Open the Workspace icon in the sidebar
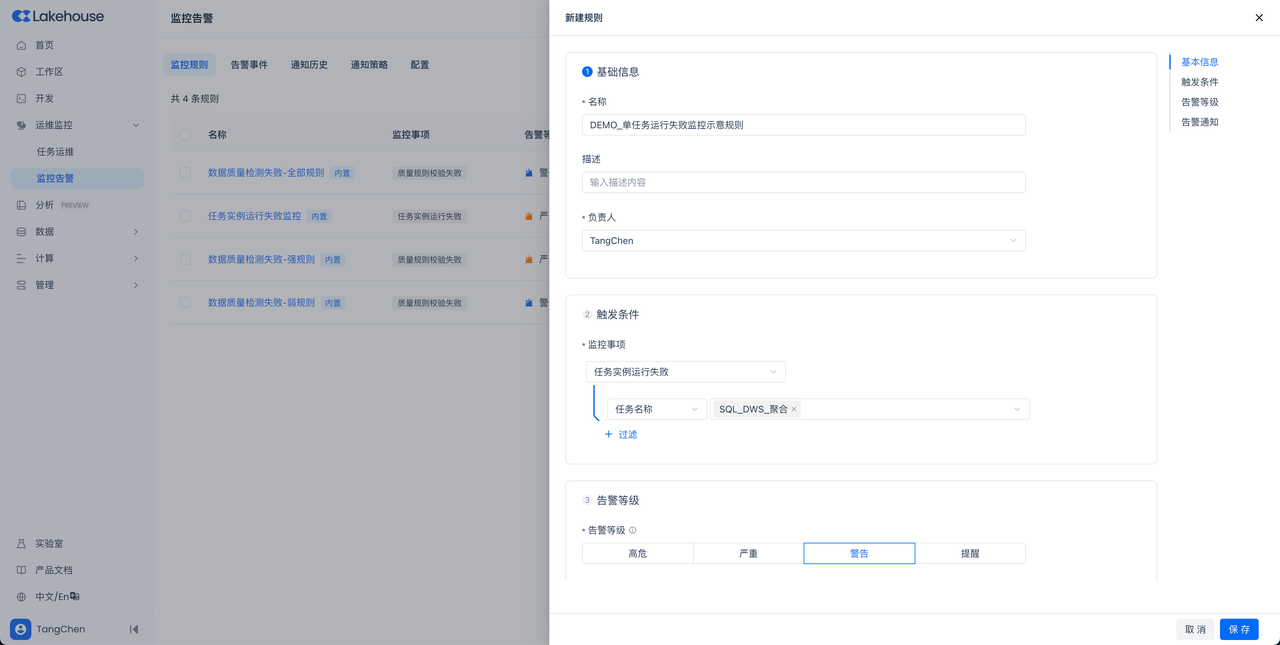This screenshot has width=1280, height=645. click(x=21, y=72)
